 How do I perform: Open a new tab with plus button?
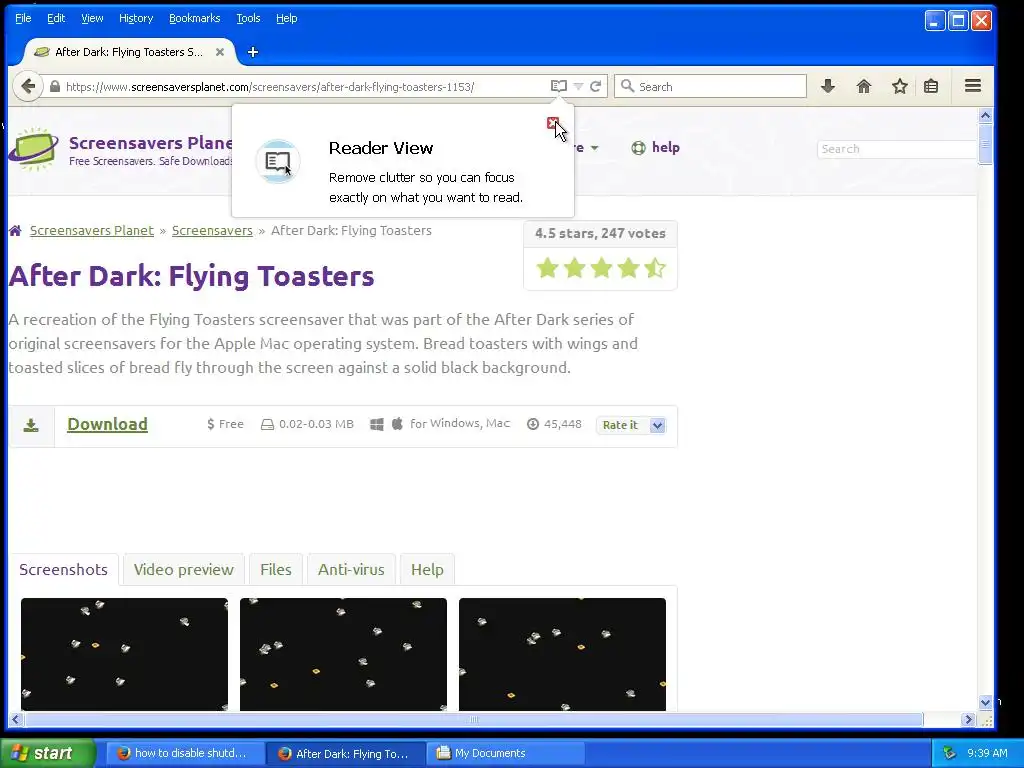(x=253, y=52)
